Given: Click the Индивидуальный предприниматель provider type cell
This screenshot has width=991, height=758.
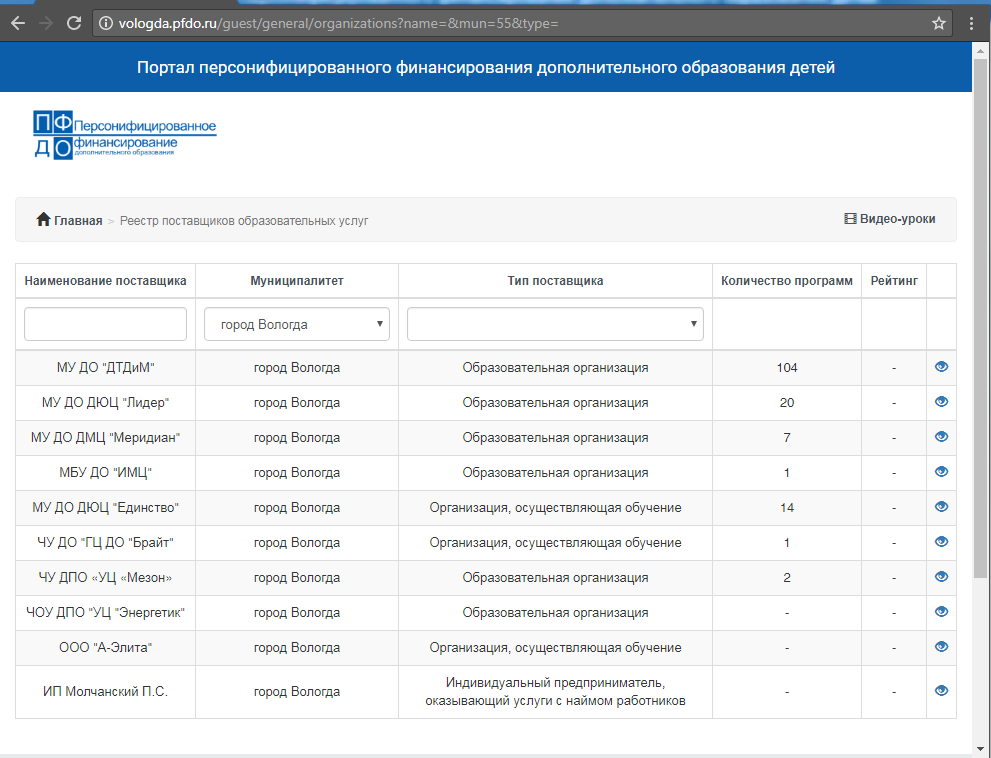Looking at the screenshot, I should click(x=555, y=692).
